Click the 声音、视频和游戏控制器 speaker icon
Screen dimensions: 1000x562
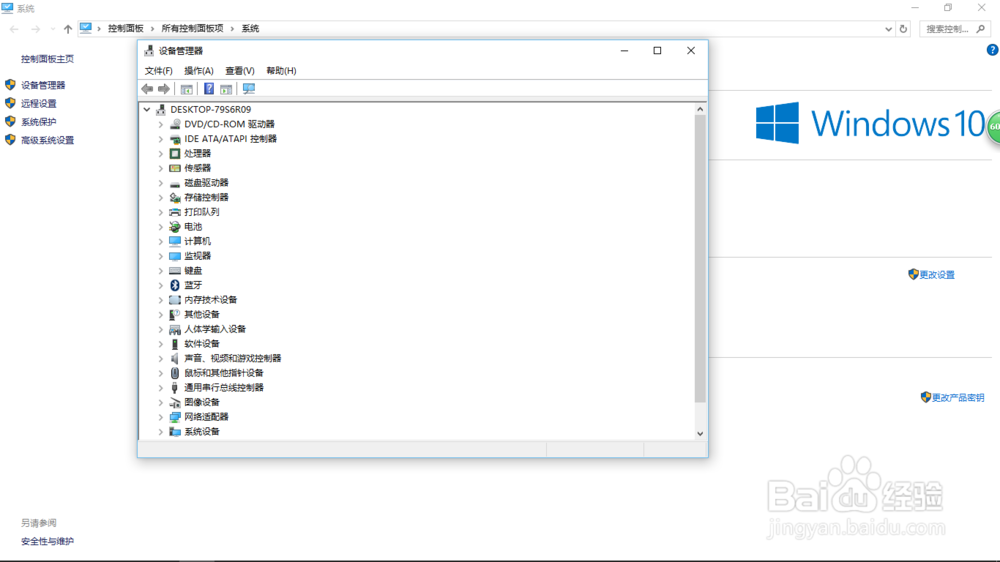point(175,359)
